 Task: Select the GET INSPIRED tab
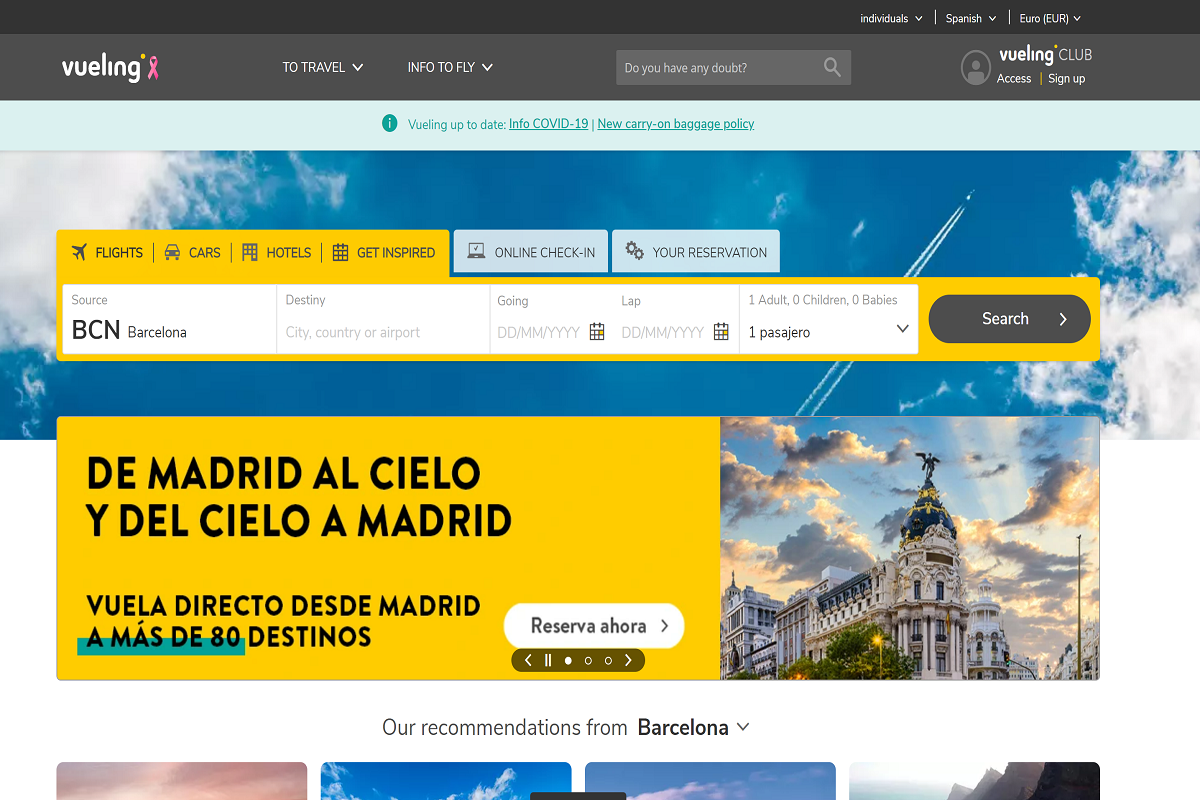point(384,252)
